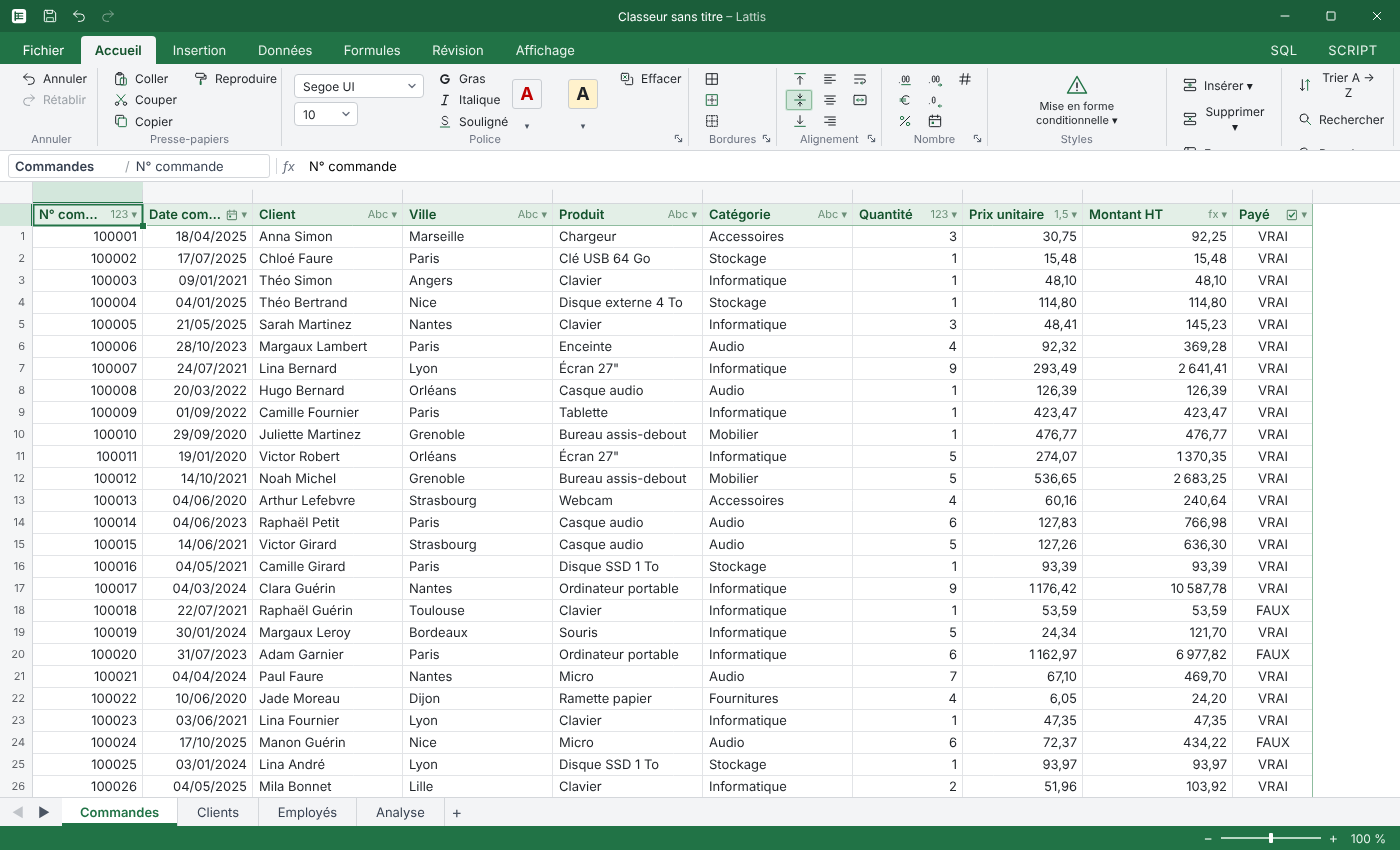Adjust the zoom slider in the status bar
This screenshot has width=1400, height=850.
tap(1271, 839)
